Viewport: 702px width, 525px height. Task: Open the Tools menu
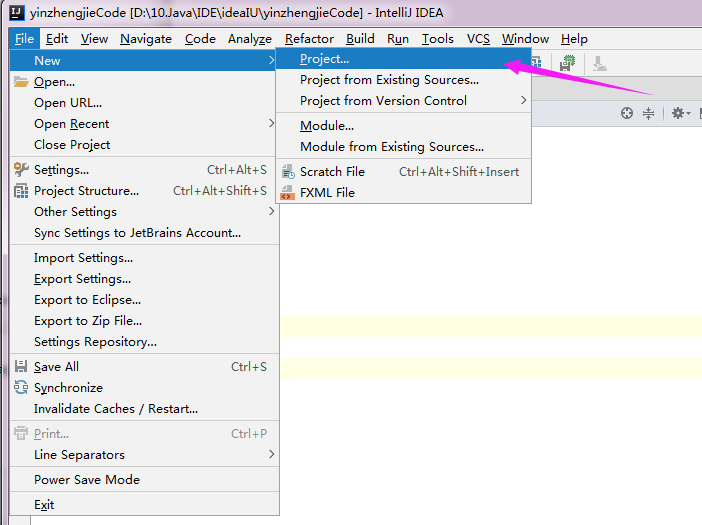point(437,39)
